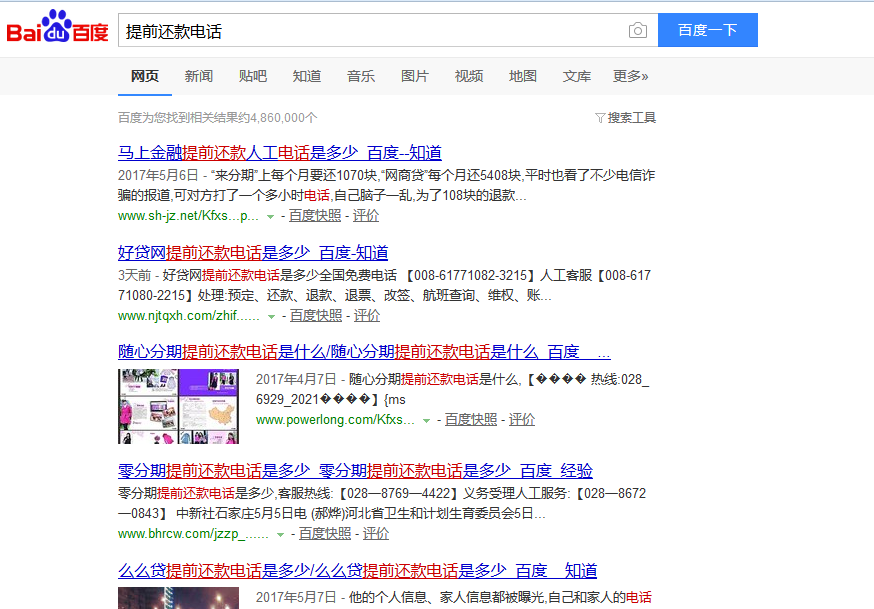Open the 文库 tab
The height and width of the screenshot is (609, 874).
(576, 76)
